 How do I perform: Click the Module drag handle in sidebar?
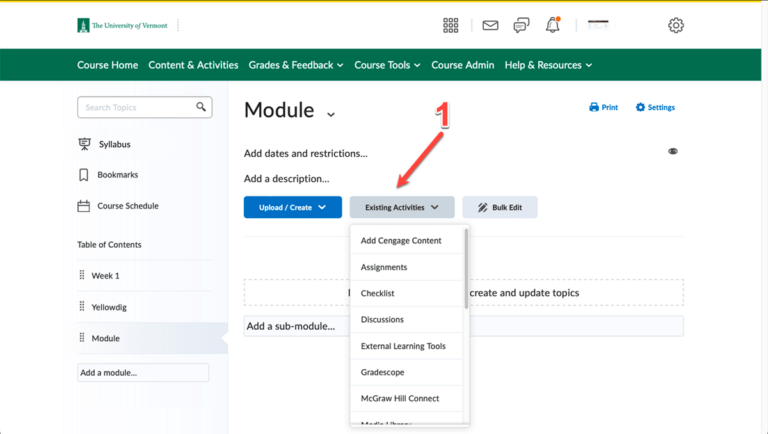click(x=82, y=338)
